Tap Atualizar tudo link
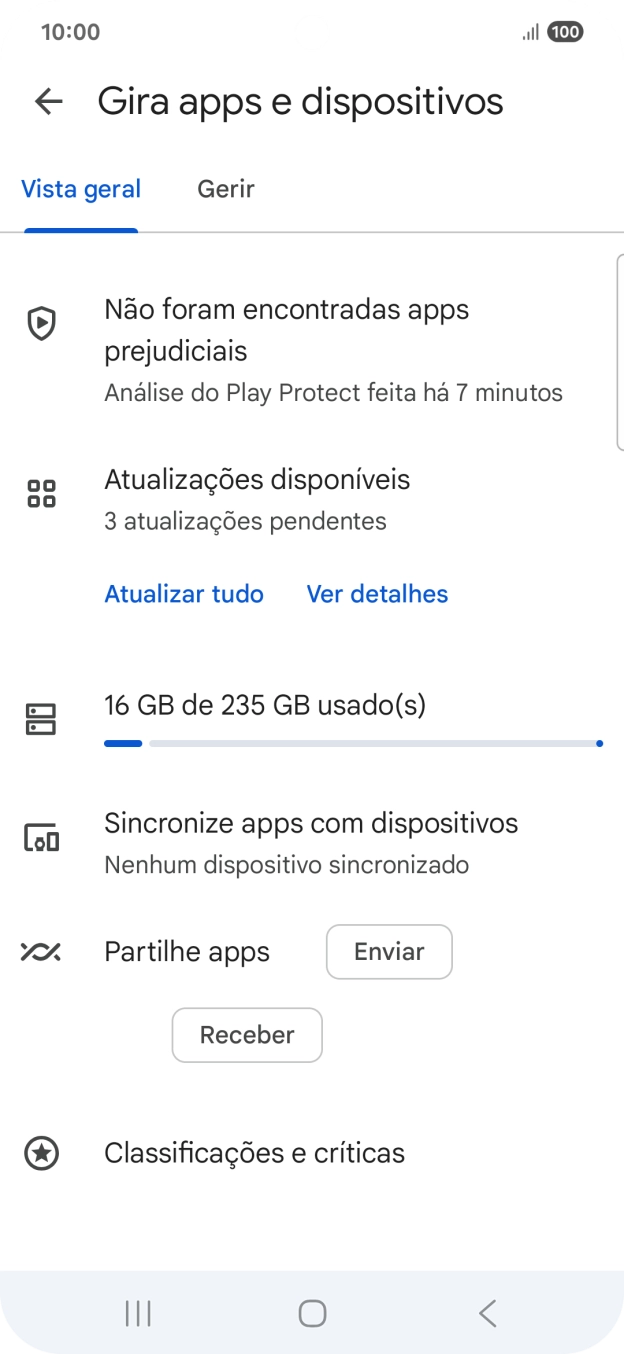This screenshot has height=1354, width=624. pos(184,594)
